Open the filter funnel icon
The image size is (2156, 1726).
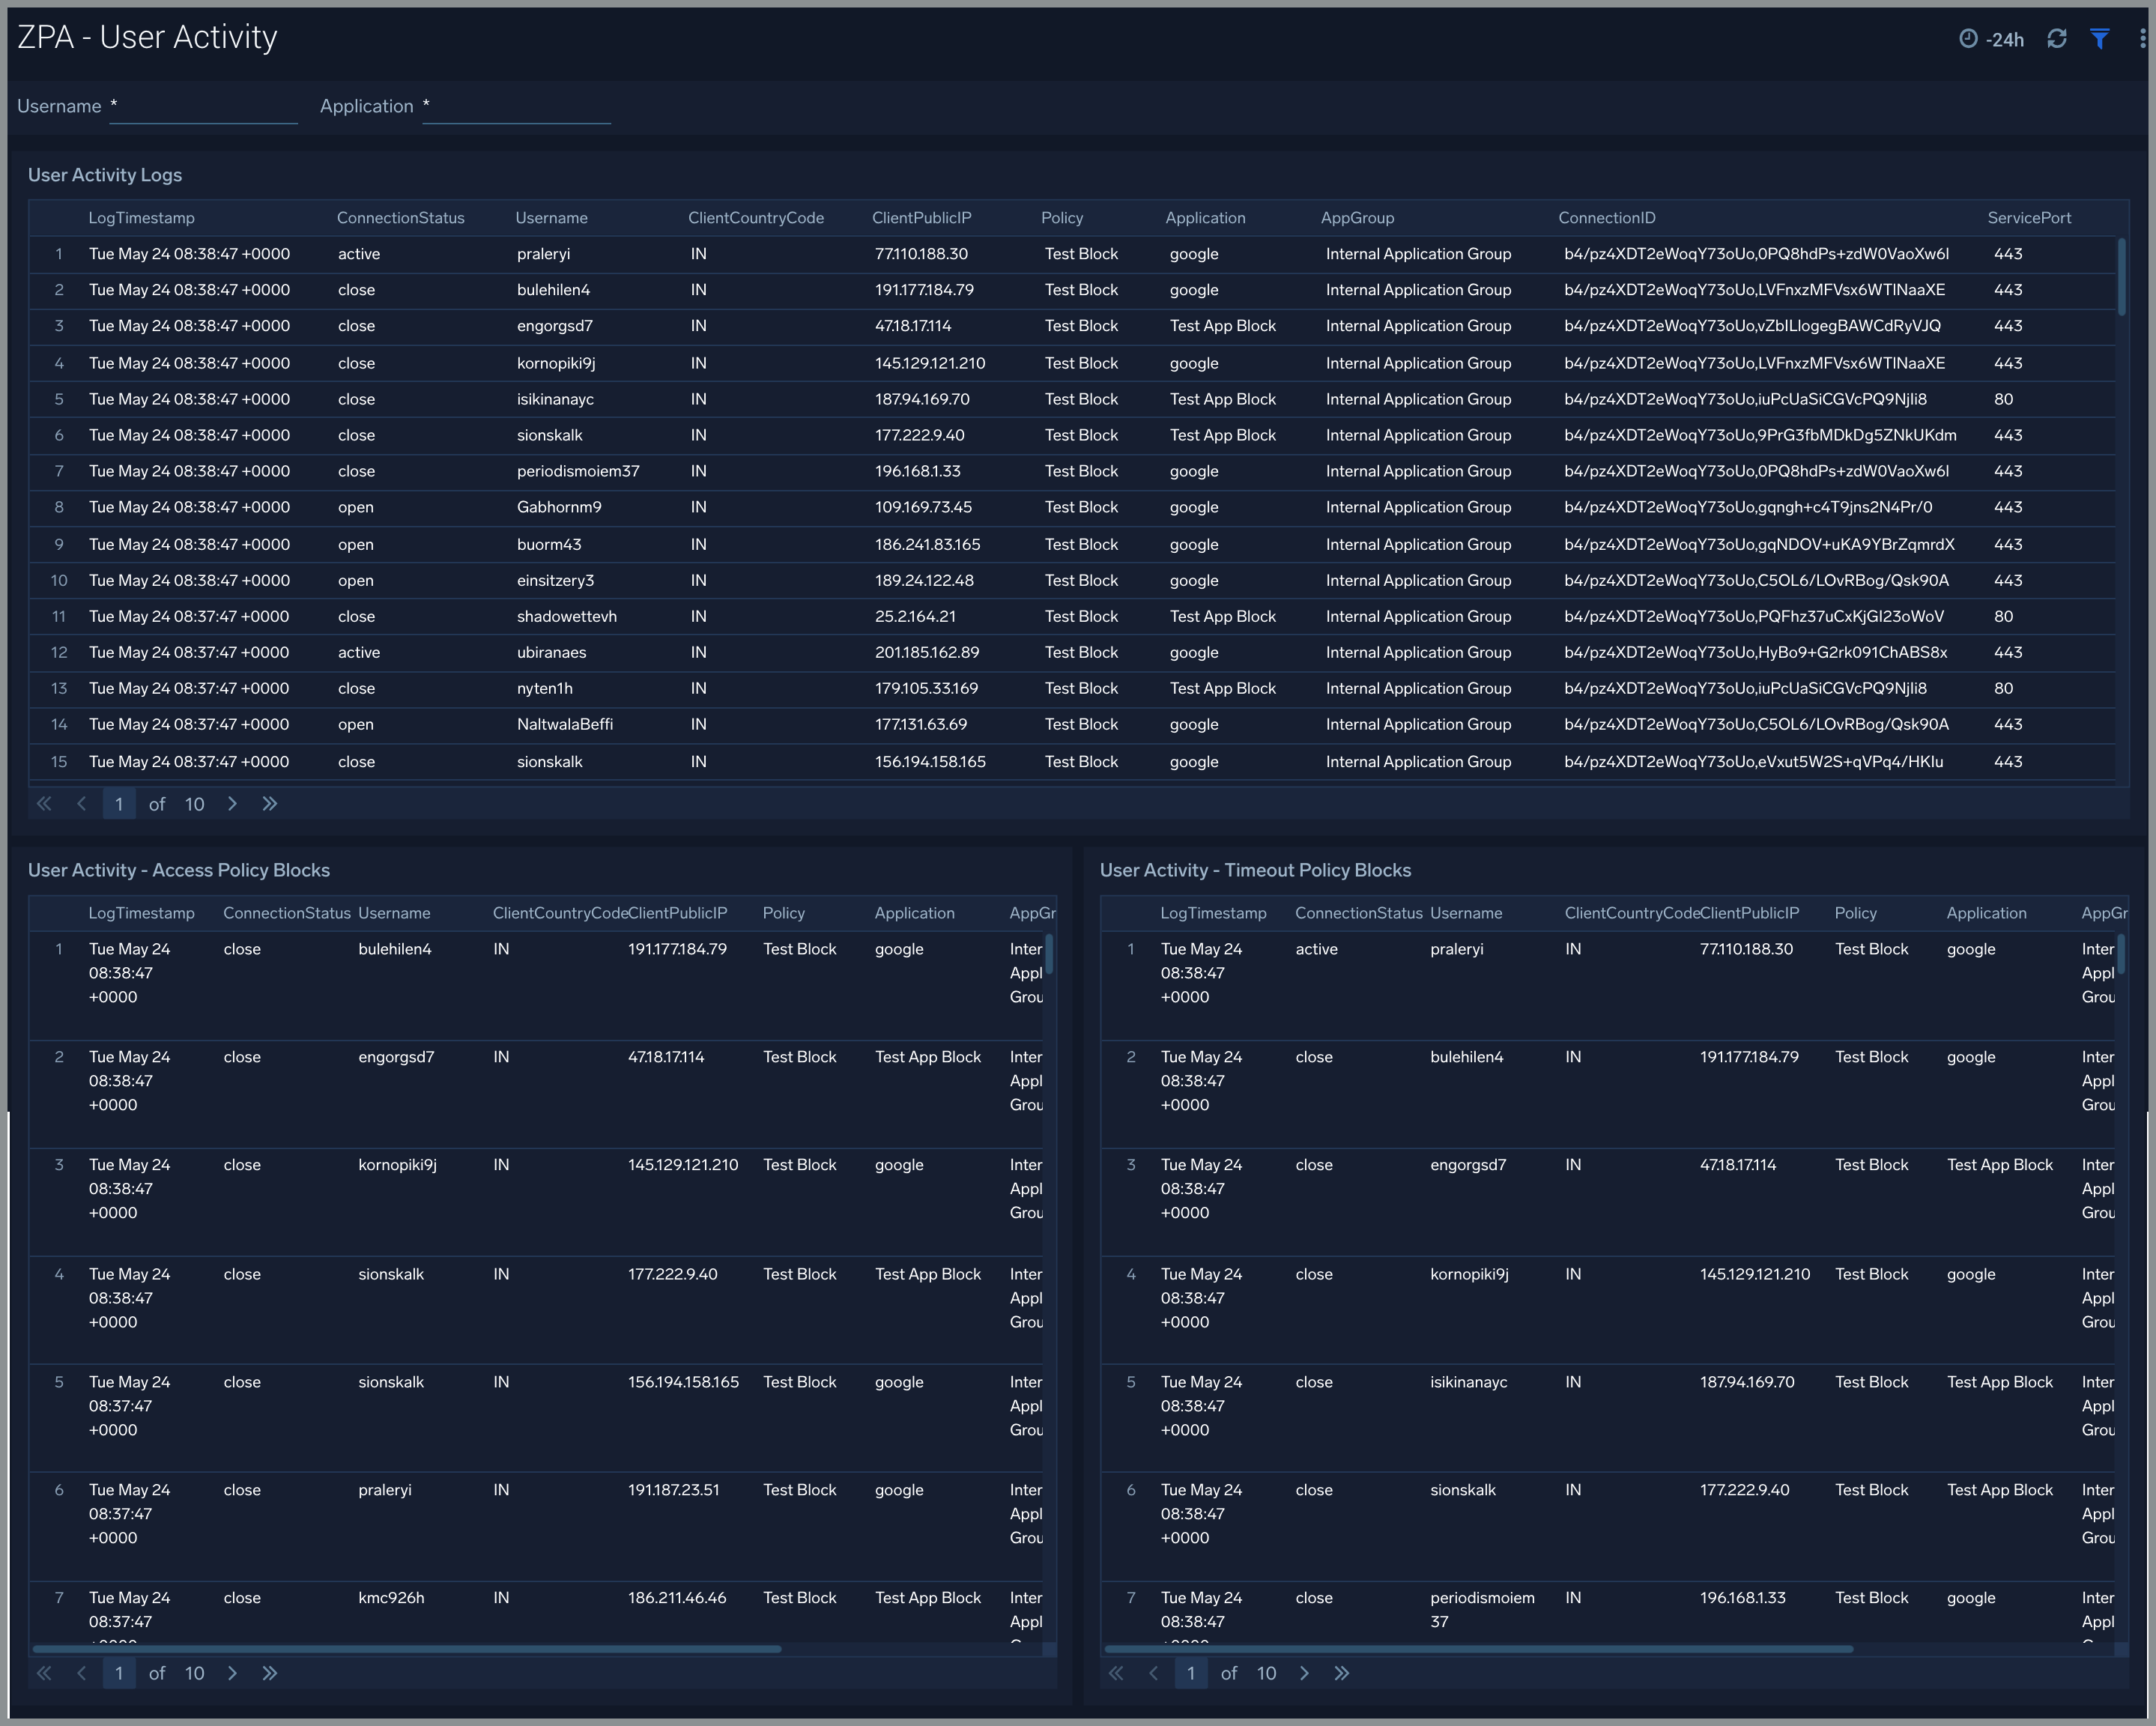[2099, 38]
